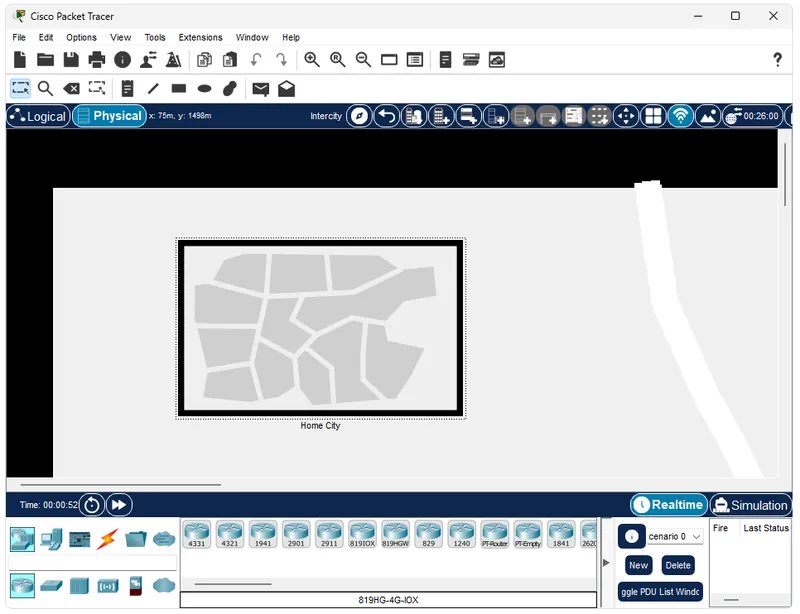The height and width of the screenshot is (614, 800).
Task: Select the Connections lightning category
Action: click(108, 539)
